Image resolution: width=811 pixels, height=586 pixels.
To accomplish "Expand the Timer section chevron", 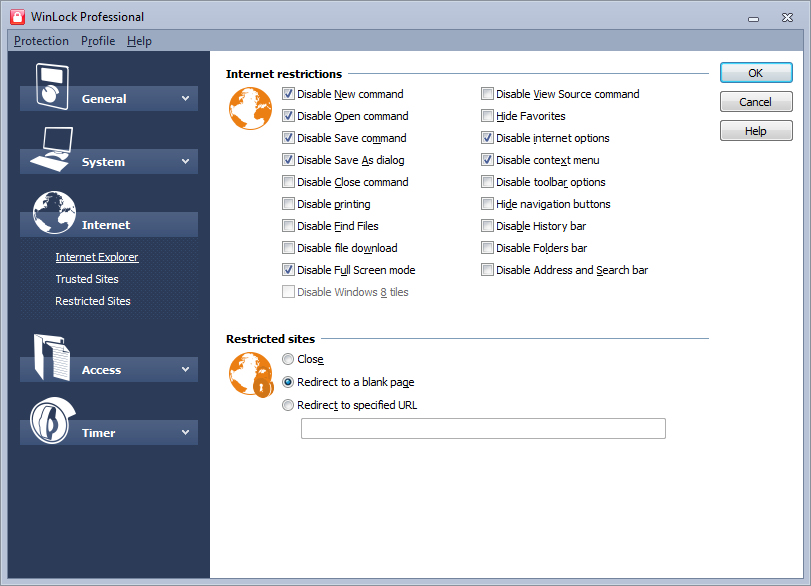I will [185, 432].
